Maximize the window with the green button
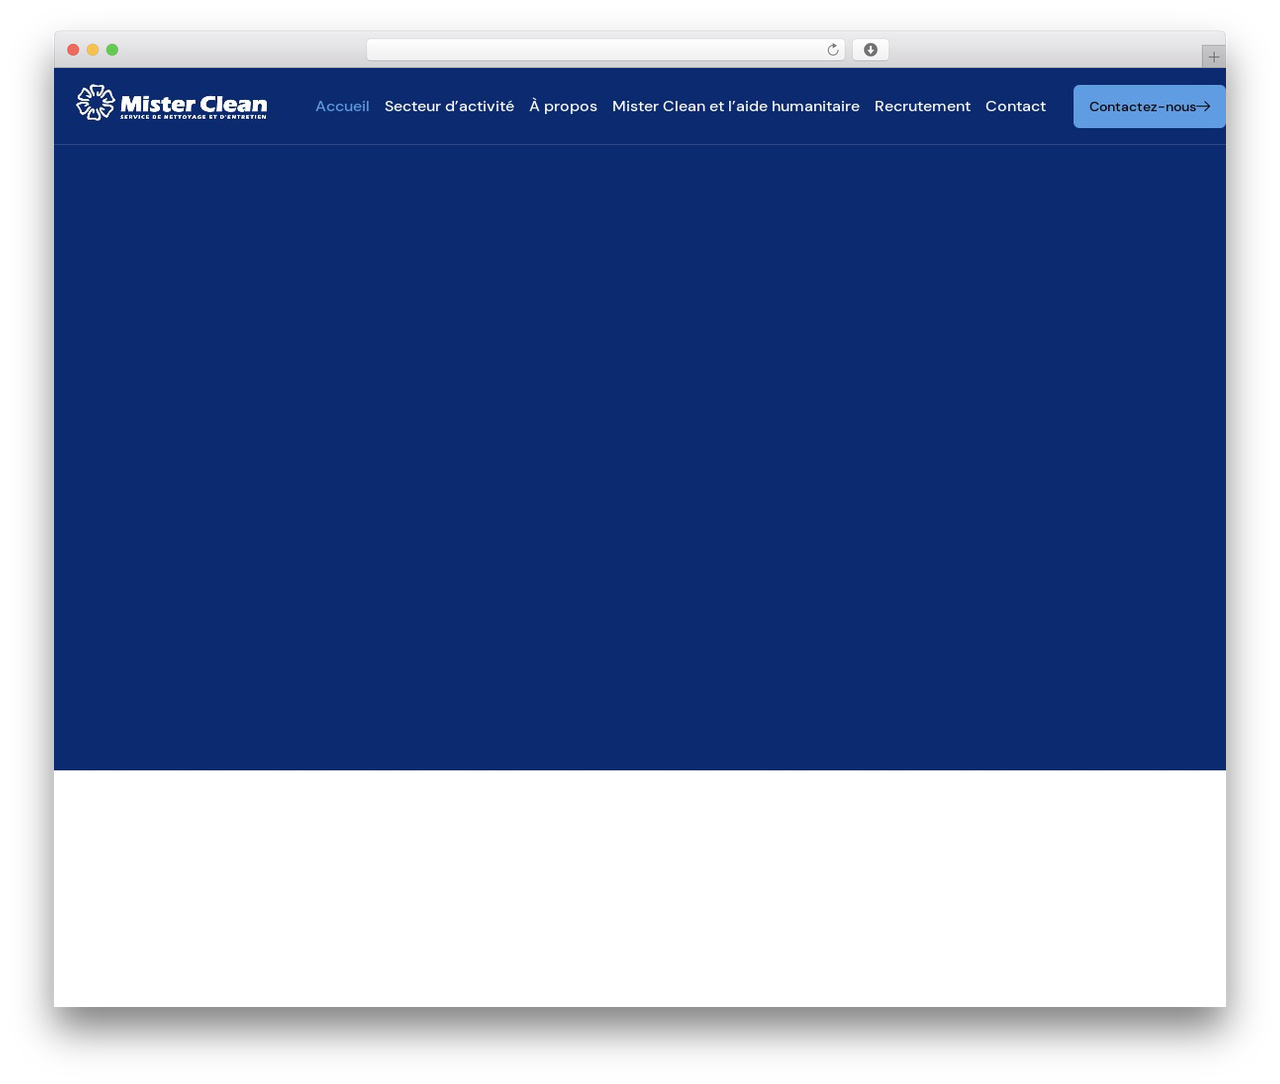1280x1084 pixels. [x=112, y=50]
